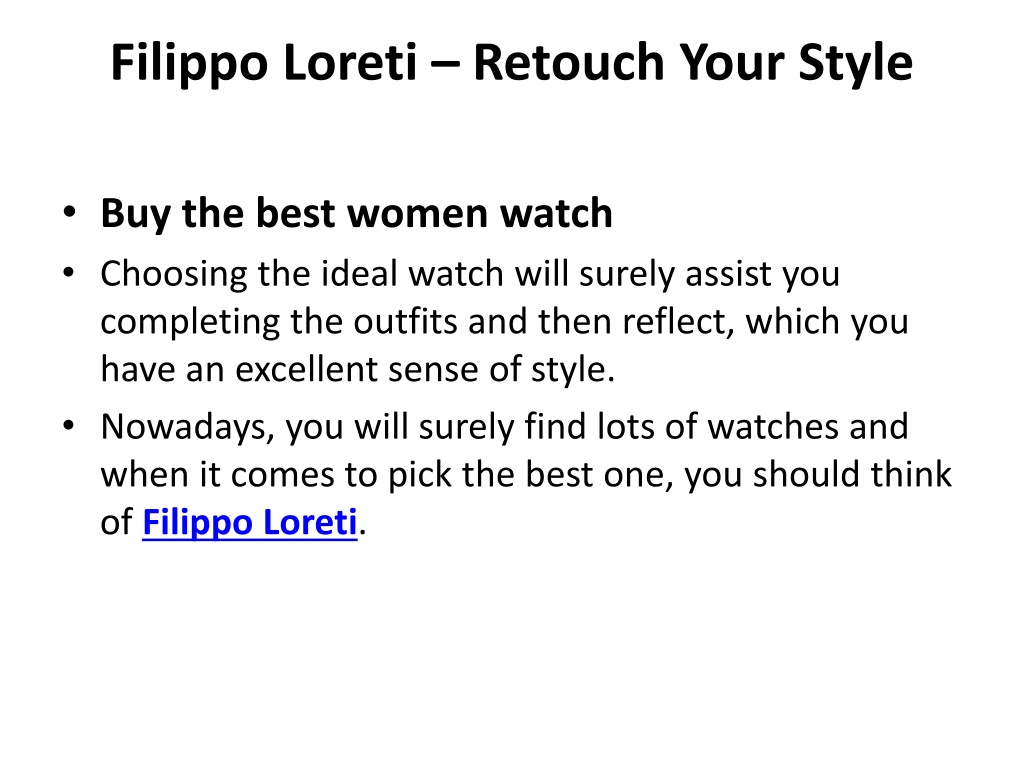The width and height of the screenshot is (1024, 768).
Task: Click the word 'Choosing' in the second bullet
Action: coord(174,274)
